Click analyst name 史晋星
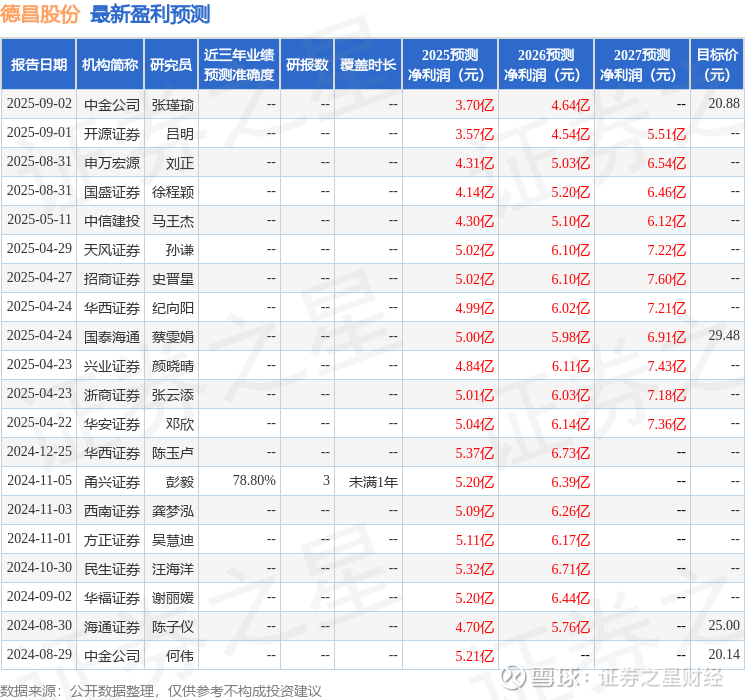 [173, 279]
